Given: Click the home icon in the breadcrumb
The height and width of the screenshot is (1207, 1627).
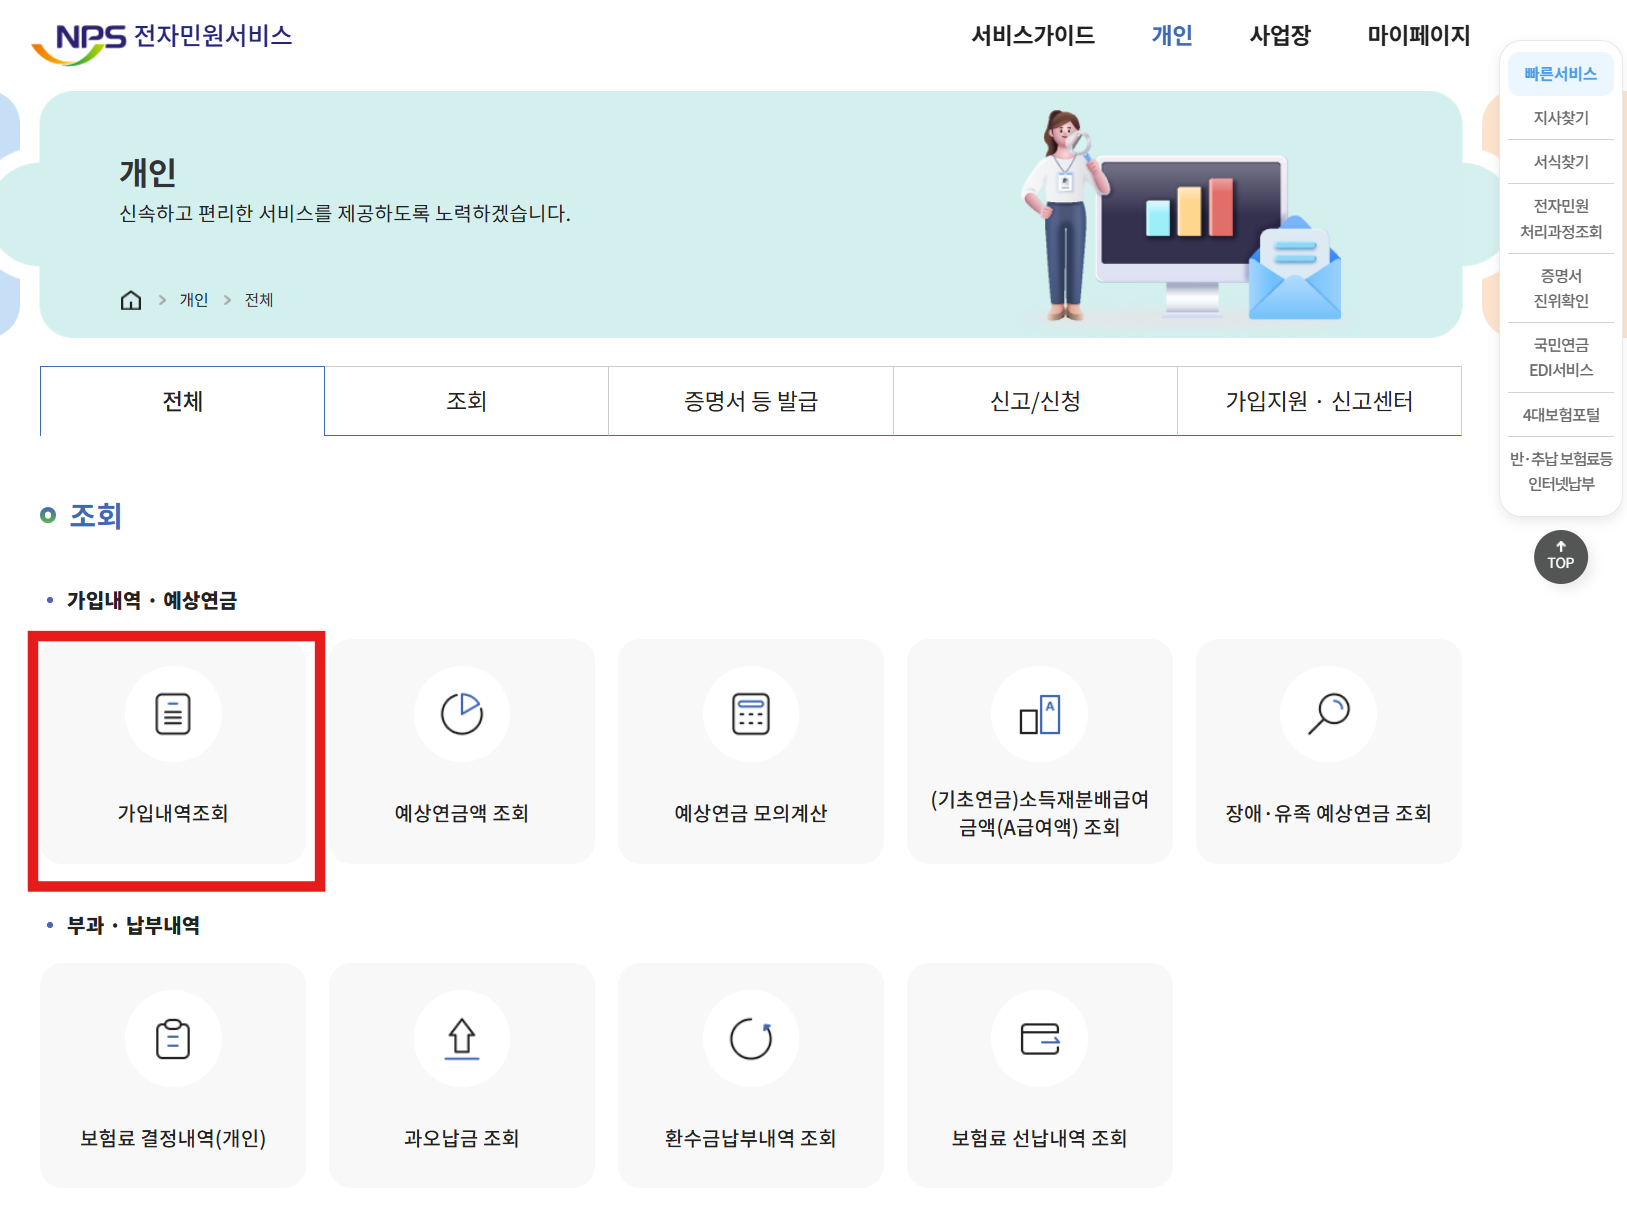Looking at the screenshot, I should tap(131, 299).
